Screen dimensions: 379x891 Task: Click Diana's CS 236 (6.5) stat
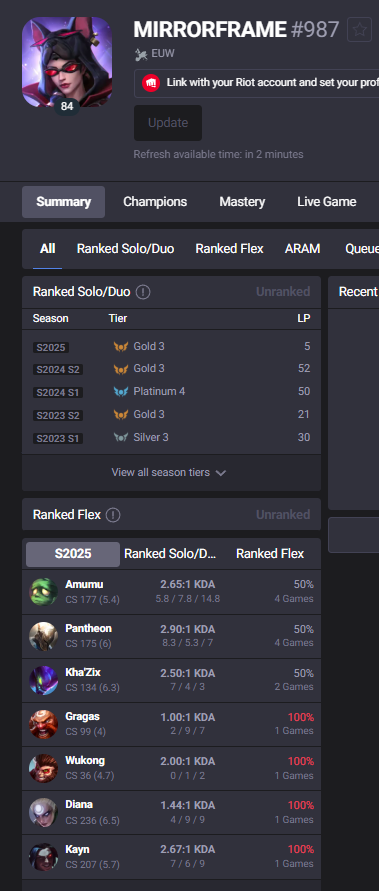pos(93,820)
